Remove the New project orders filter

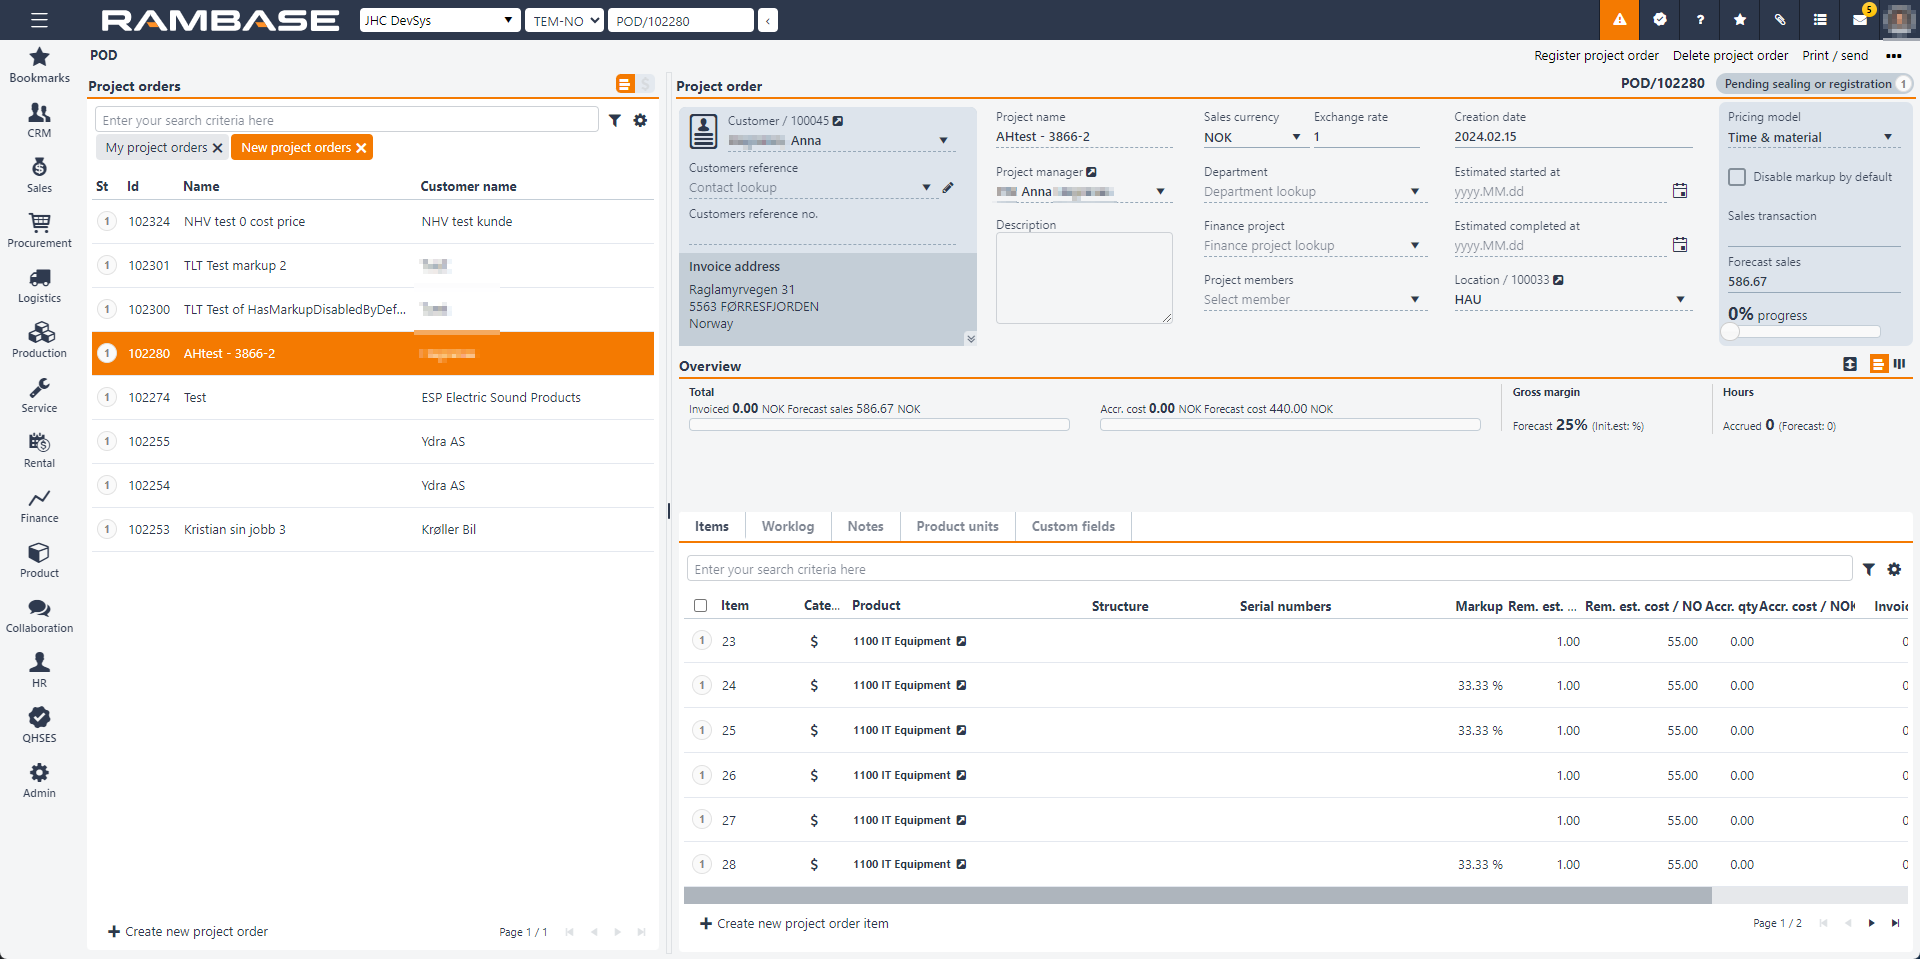click(362, 148)
